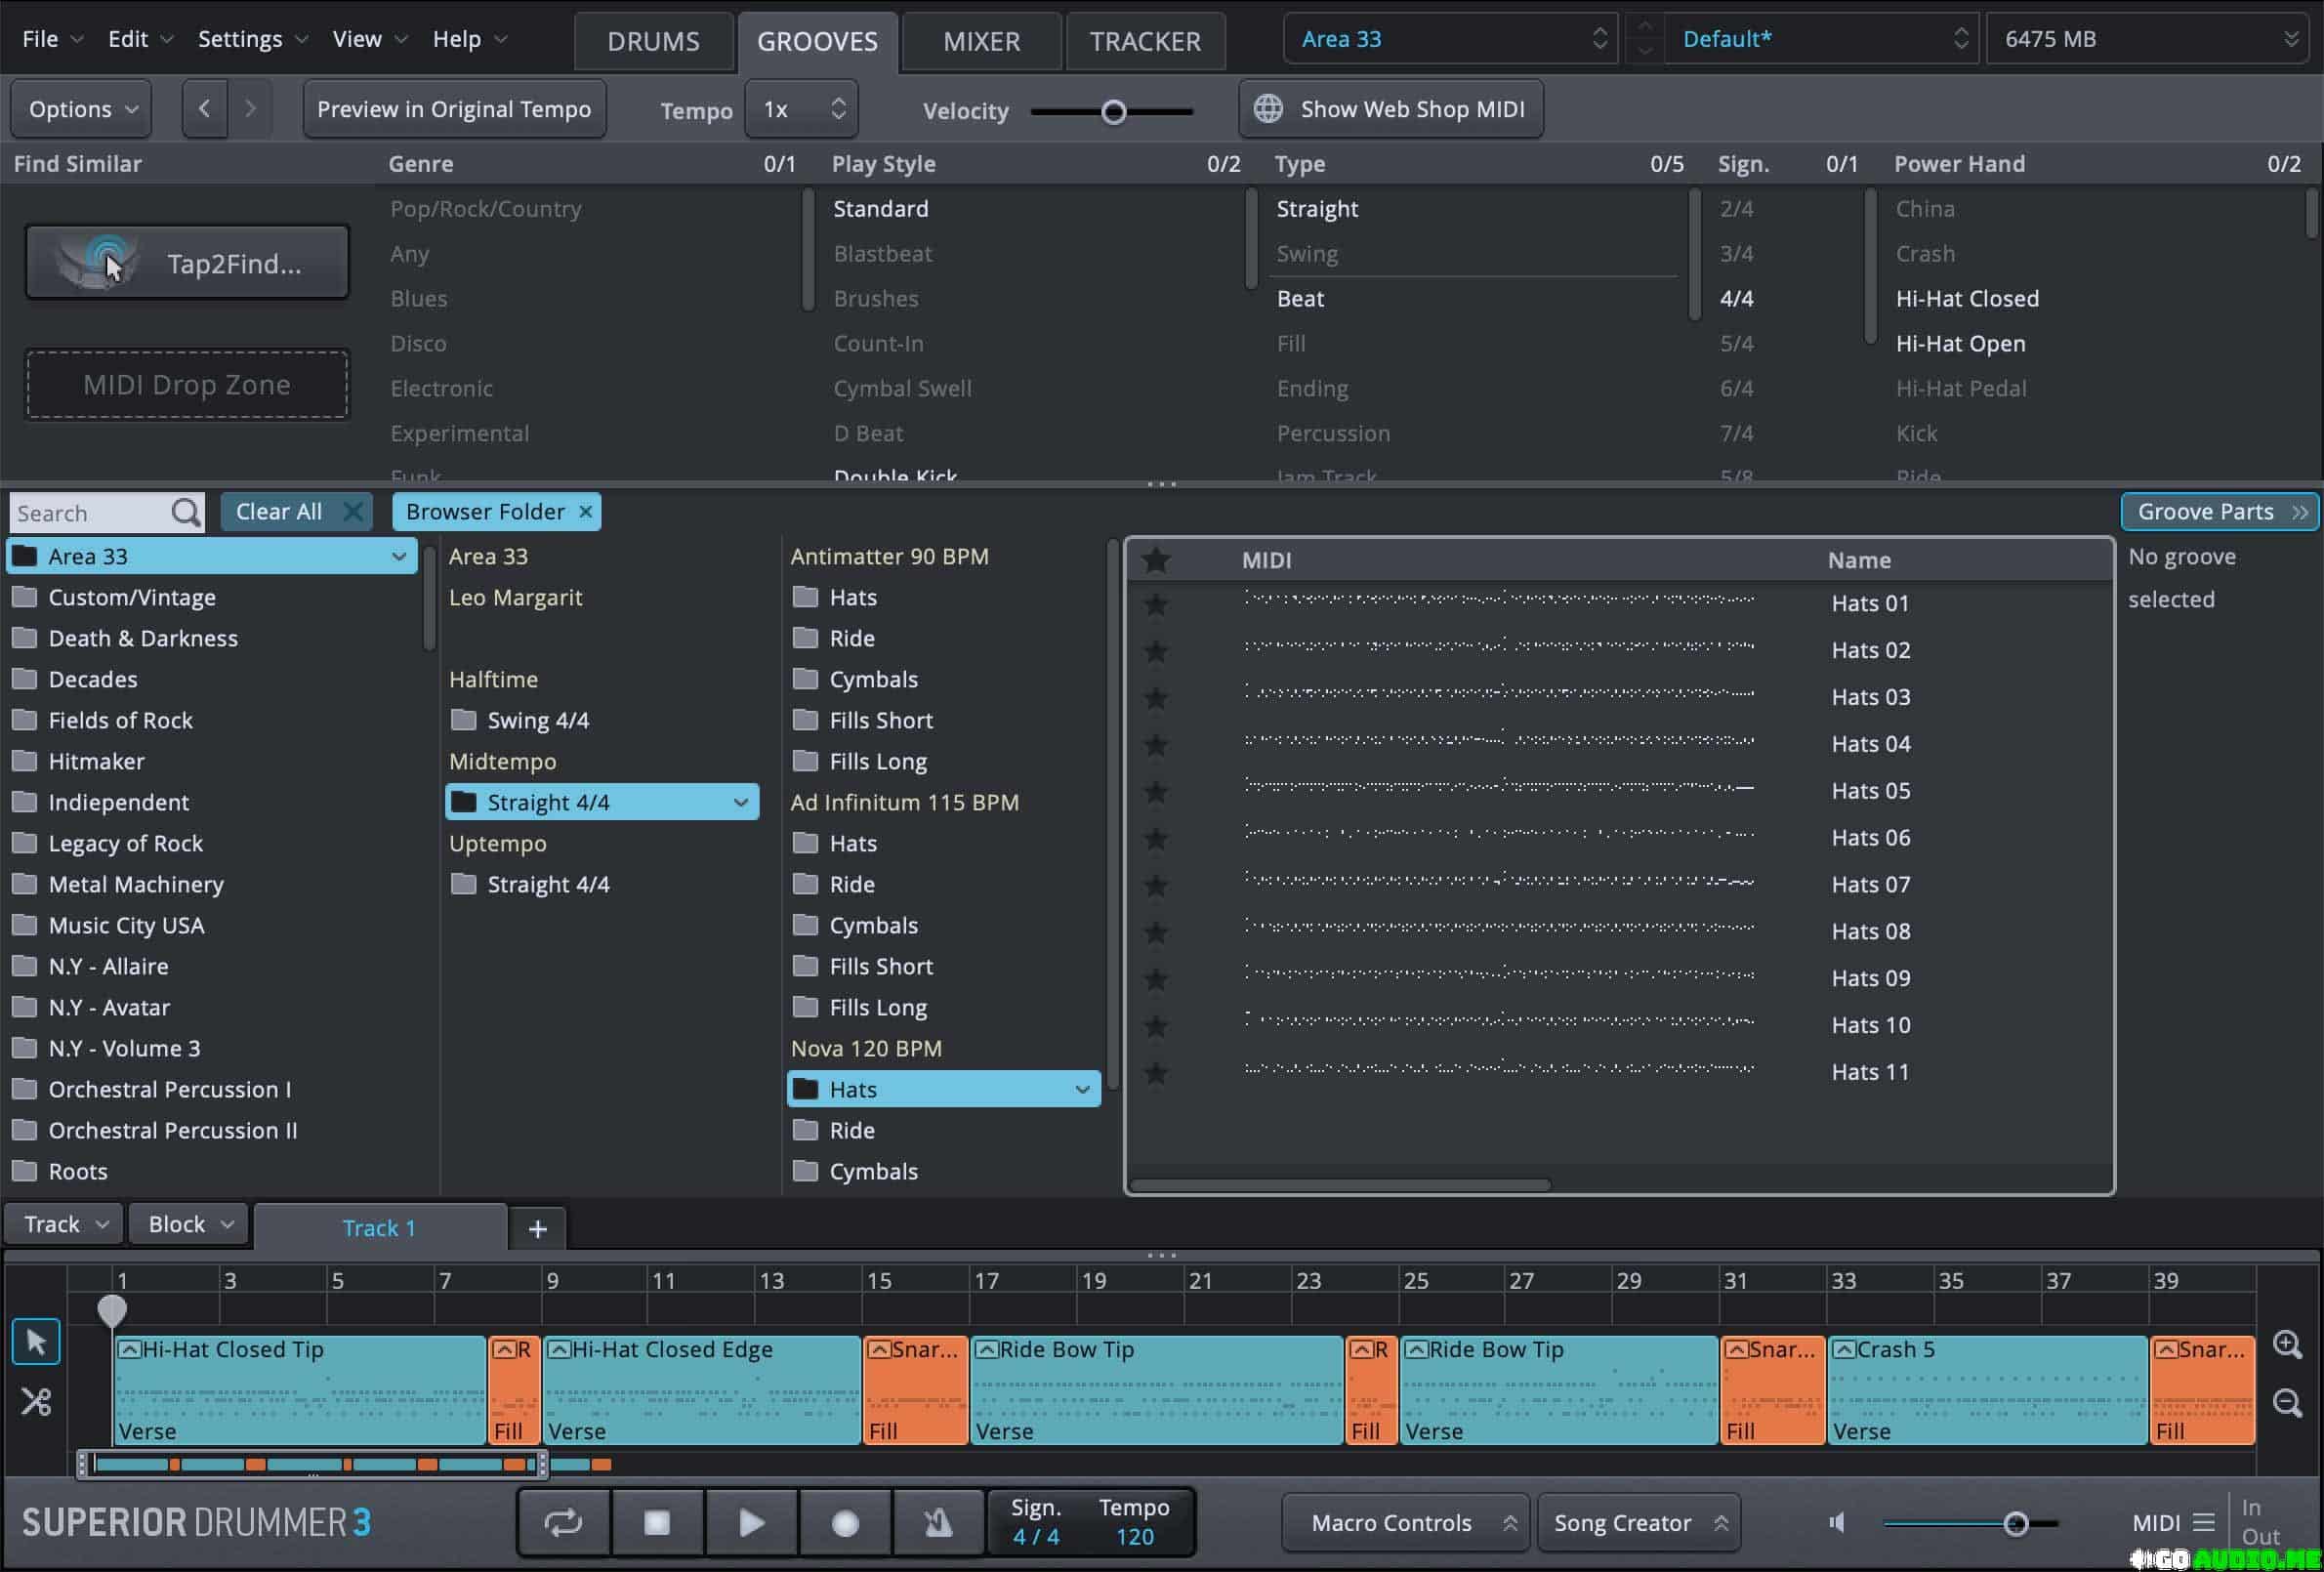Screen dimensions: 2324x1572
Task: Toggle loop playback button
Action: point(564,1522)
